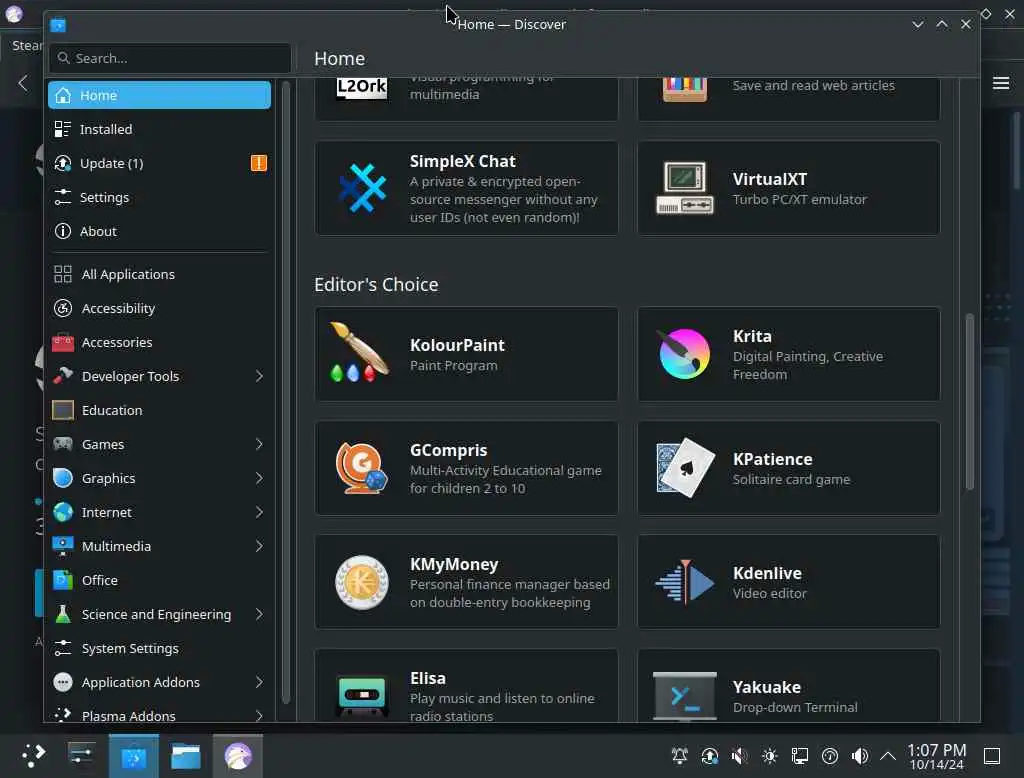This screenshot has width=1024, height=778.
Task: Open the speaker volume tray icon
Action: pos(859,756)
